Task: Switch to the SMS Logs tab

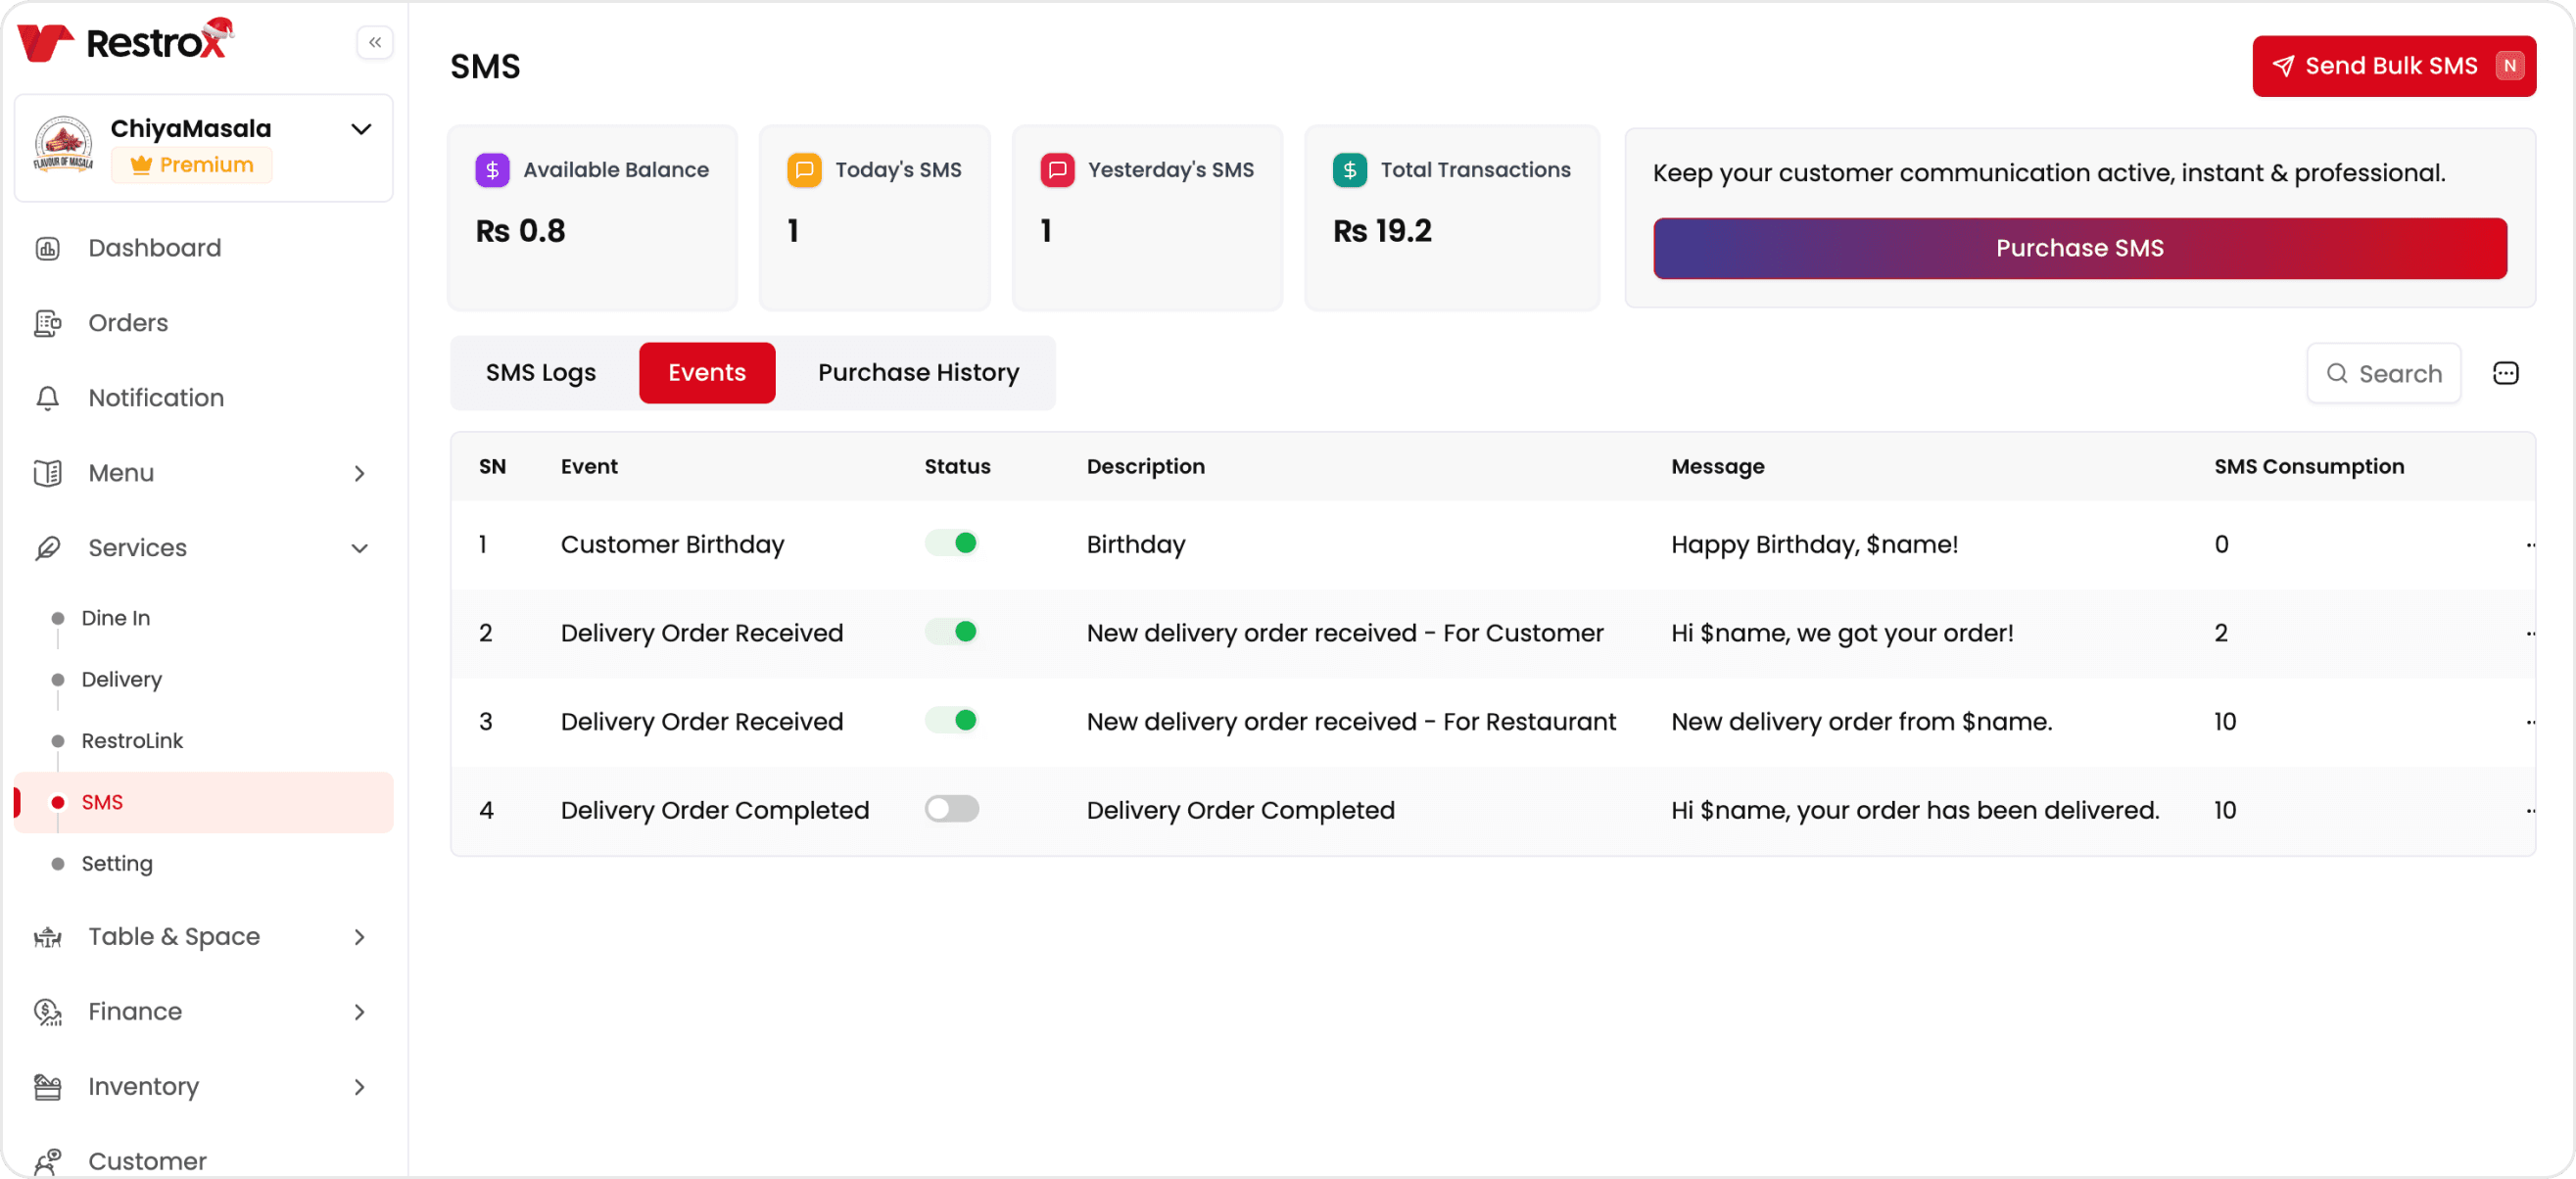Action: pyautogui.click(x=540, y=373)
